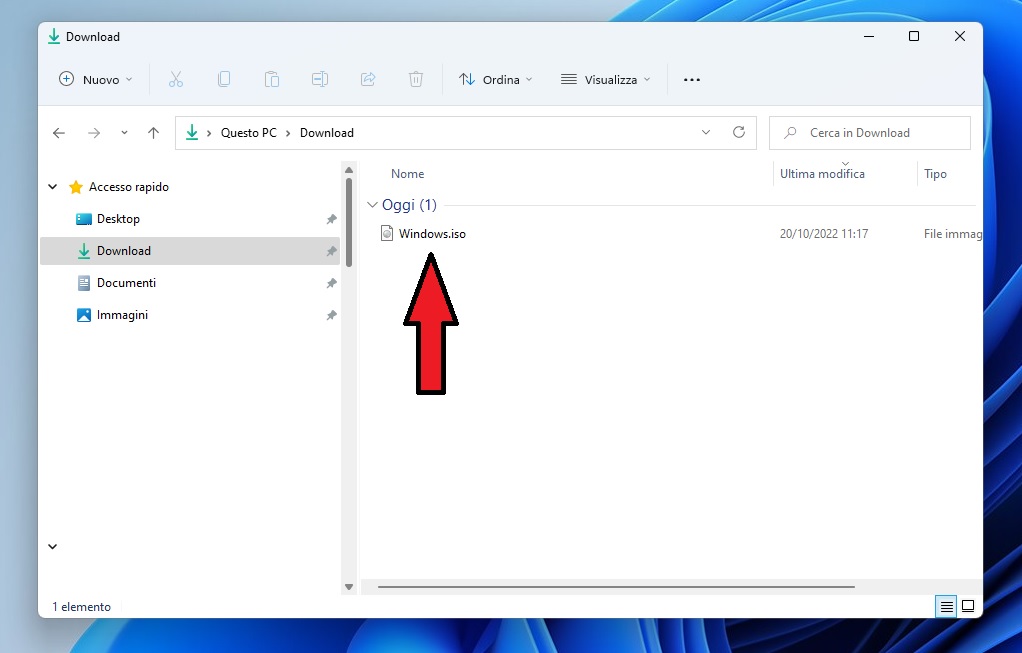Open the three-dot more options menu
The width and height of the screenshot is (1022, 653).
(692, 80)
